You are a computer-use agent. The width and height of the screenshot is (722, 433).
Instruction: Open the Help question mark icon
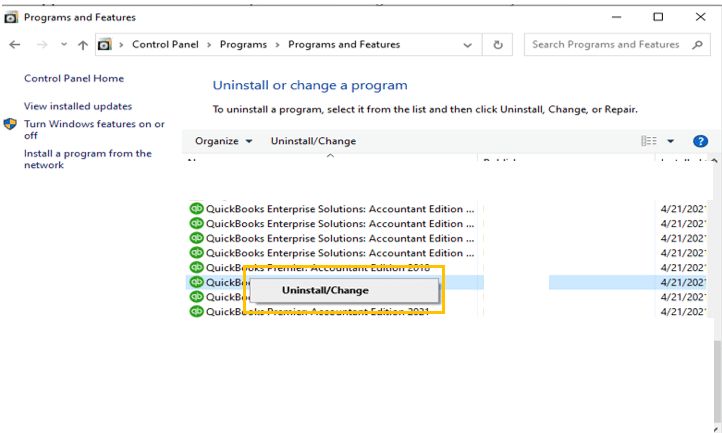(x=700, y=141)
